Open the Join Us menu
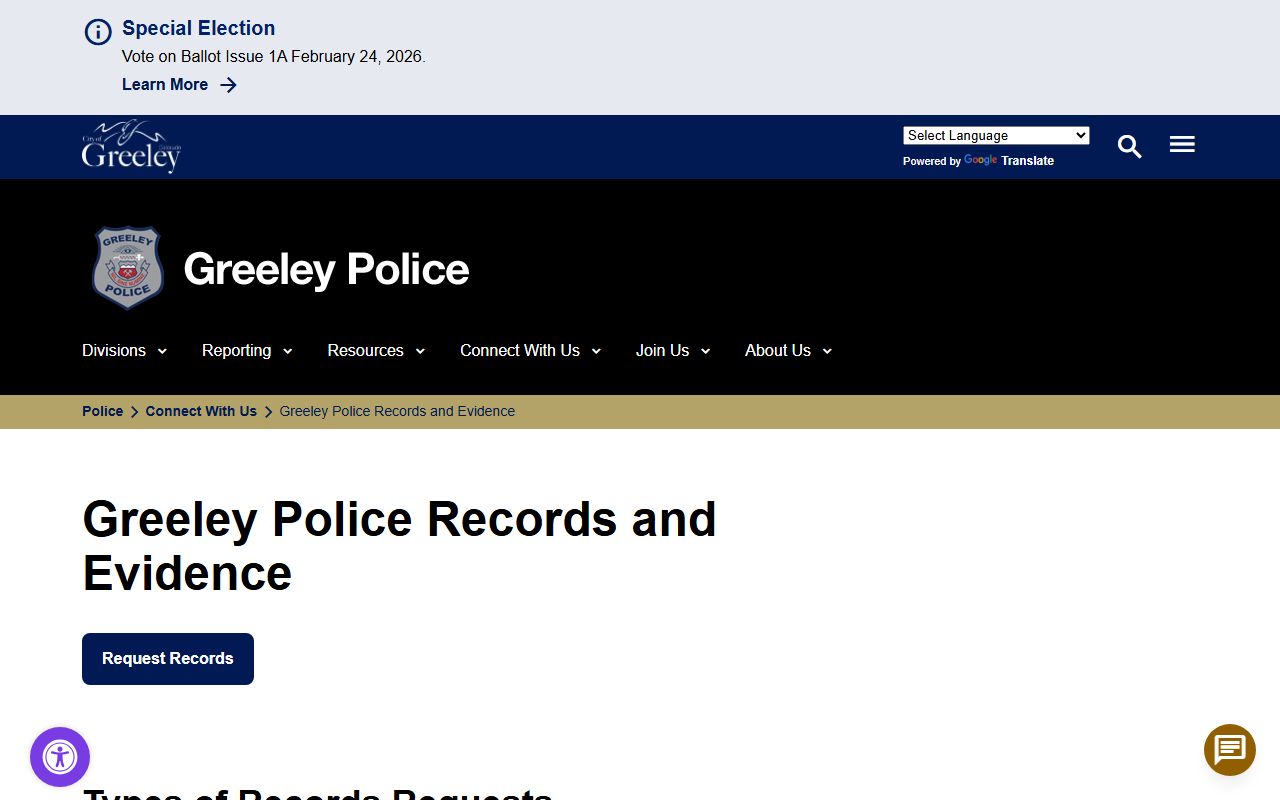The image size is (1280, 800). pos(662,351)
